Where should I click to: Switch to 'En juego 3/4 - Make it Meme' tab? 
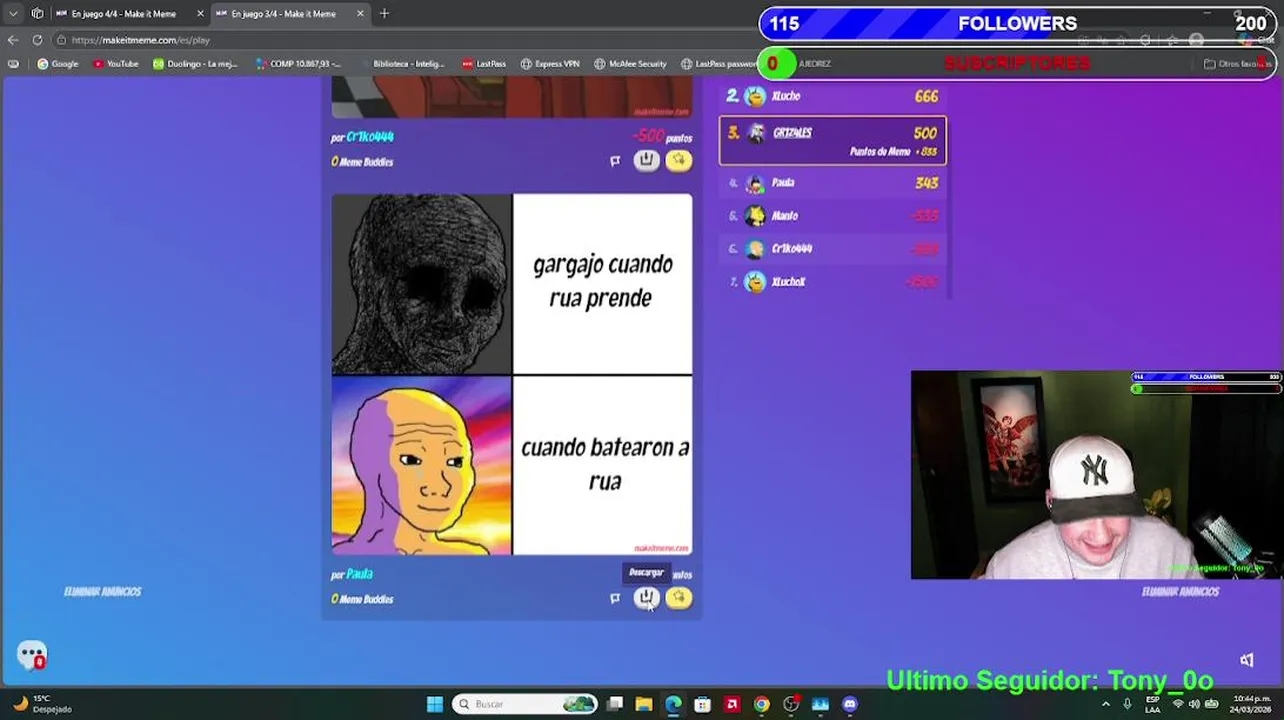tap(290, 14)
